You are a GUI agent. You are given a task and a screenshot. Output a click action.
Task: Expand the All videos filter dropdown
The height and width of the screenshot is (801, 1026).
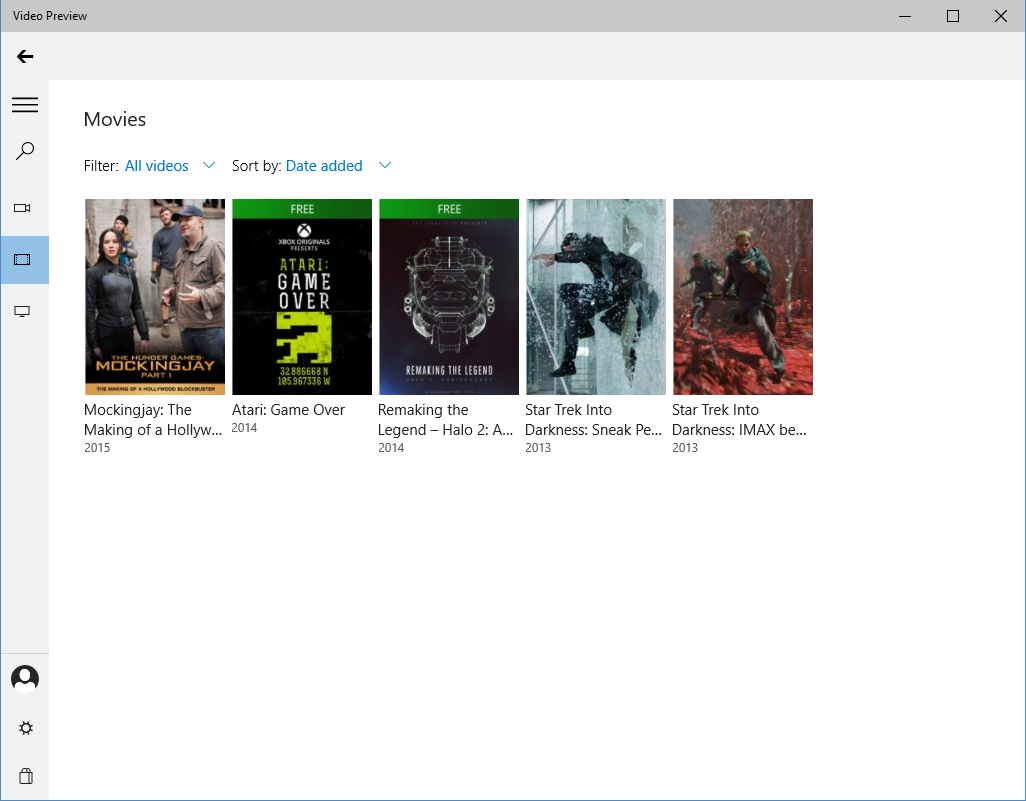coord(157,166)
